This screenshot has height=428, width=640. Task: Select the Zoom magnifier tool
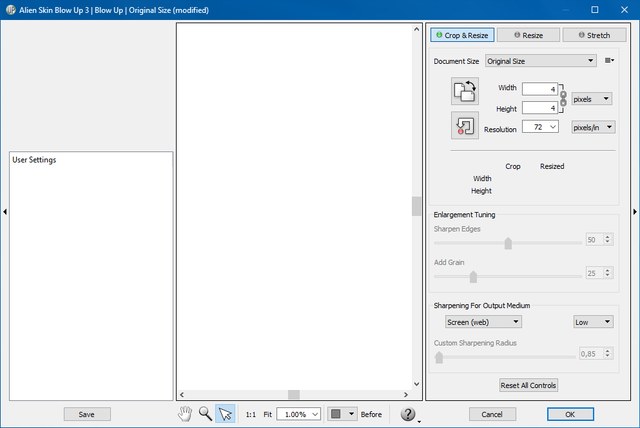205,414
